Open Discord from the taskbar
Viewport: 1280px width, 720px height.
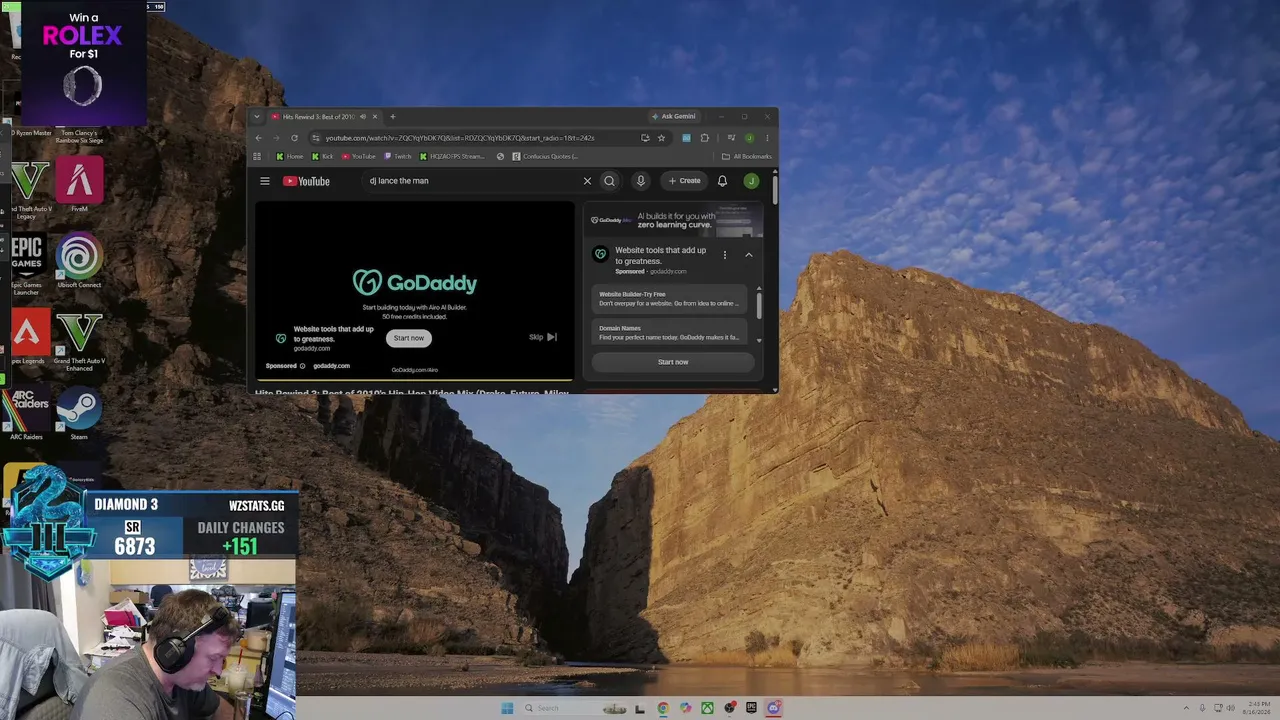click(x=773, y=708)
